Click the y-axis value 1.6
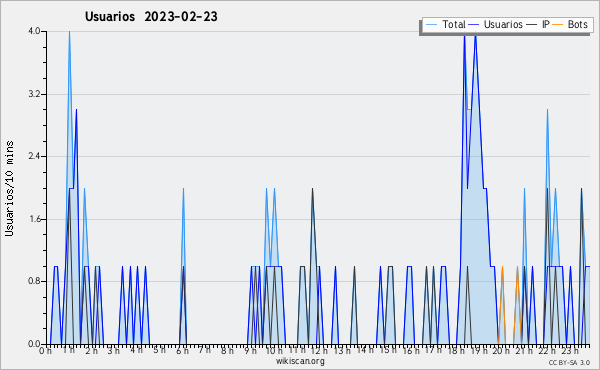Screen dimensions: 600x370 [x=34, y=219]
